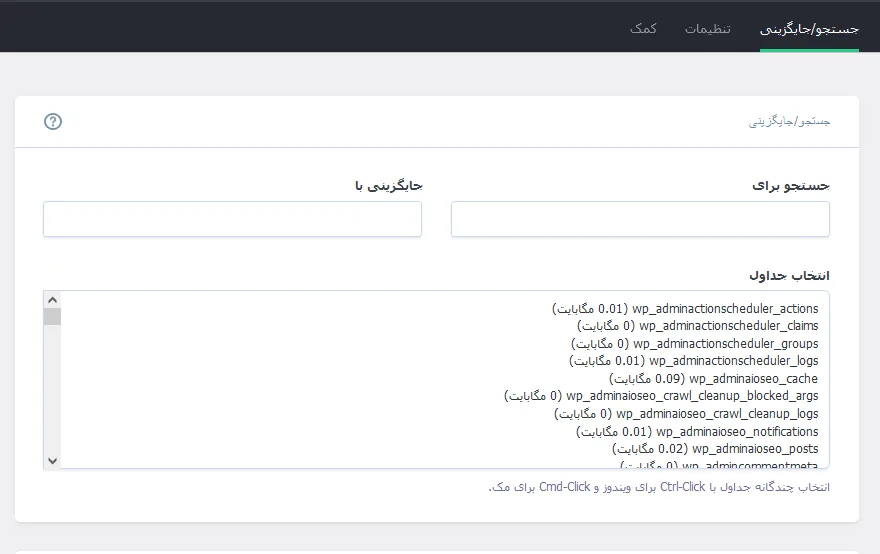Click the table list scroll up arrow
Screen dimensions: 880x554
click(x=52, y=300)
